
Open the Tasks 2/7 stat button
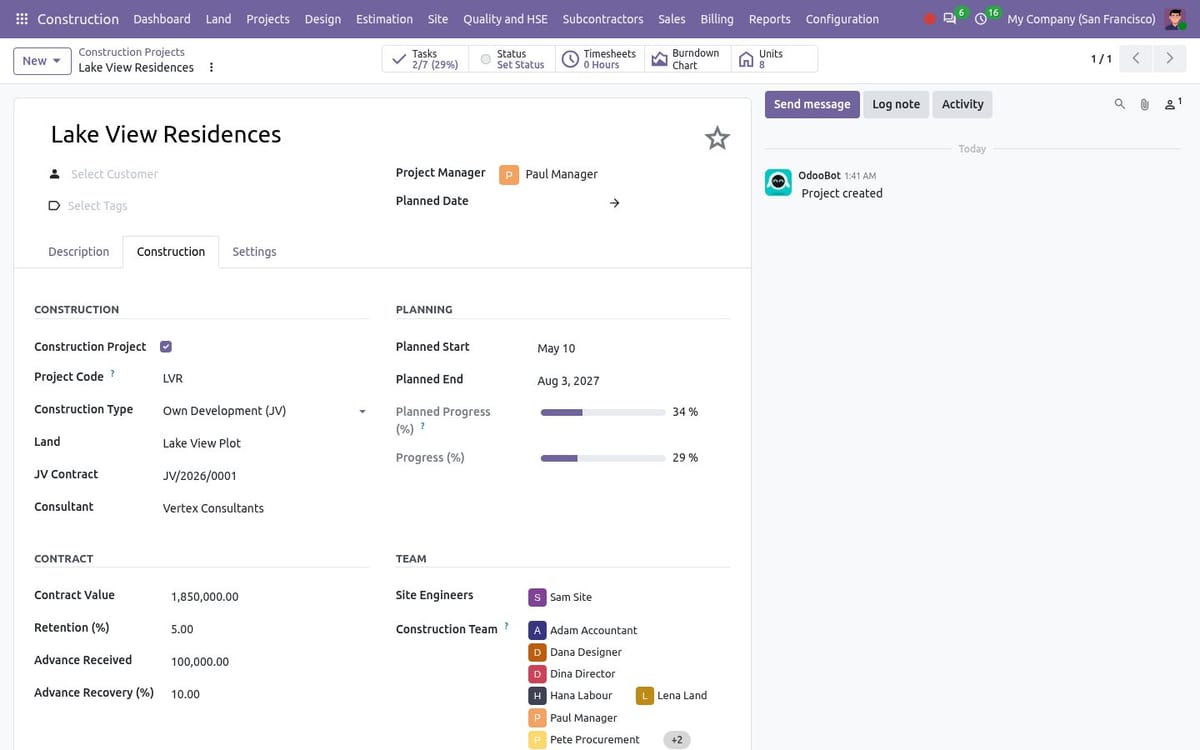click(425, 59)
